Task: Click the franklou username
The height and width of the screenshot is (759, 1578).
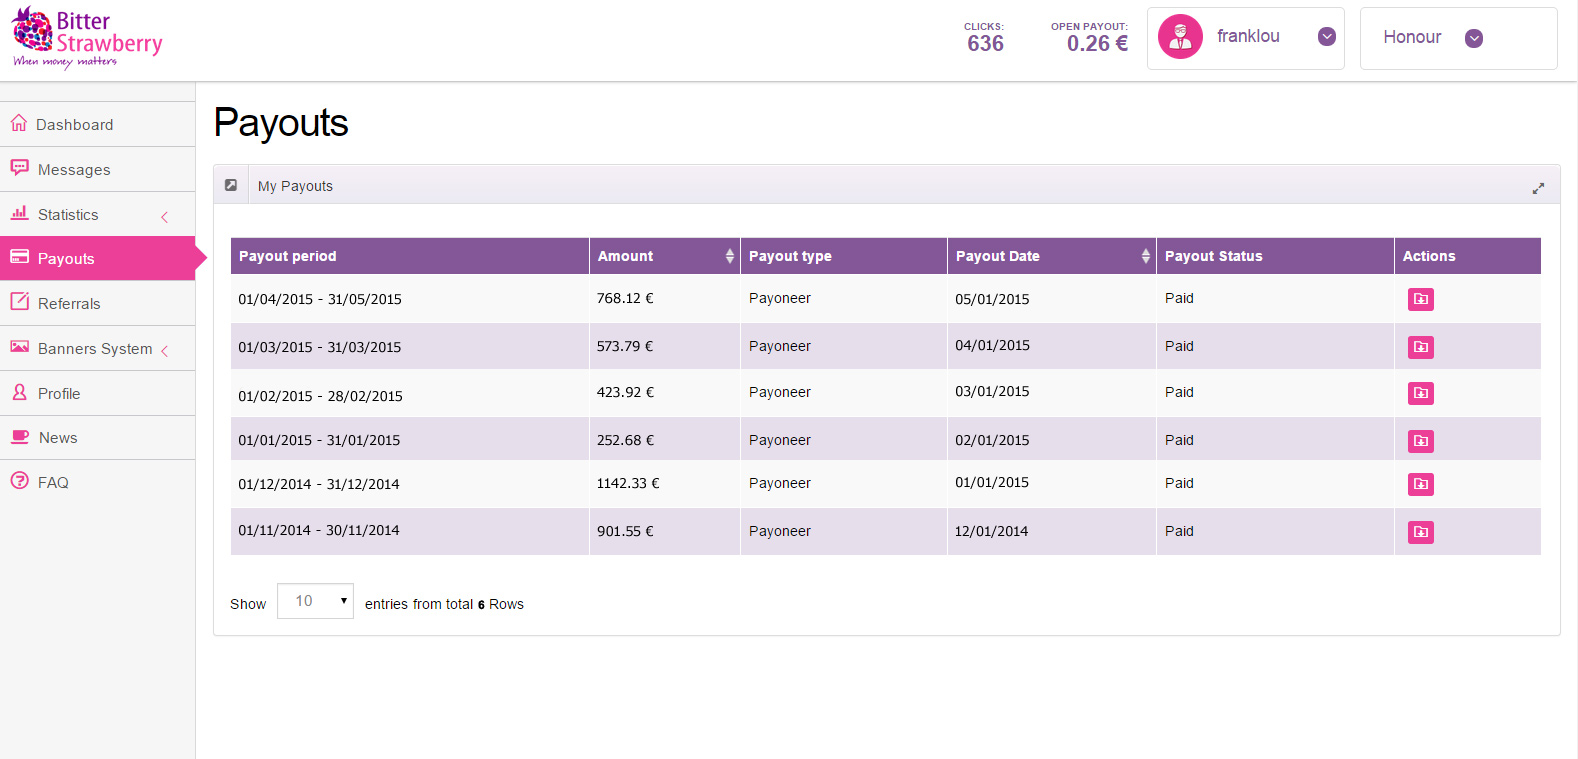Action: click(x=1248, y=36)
